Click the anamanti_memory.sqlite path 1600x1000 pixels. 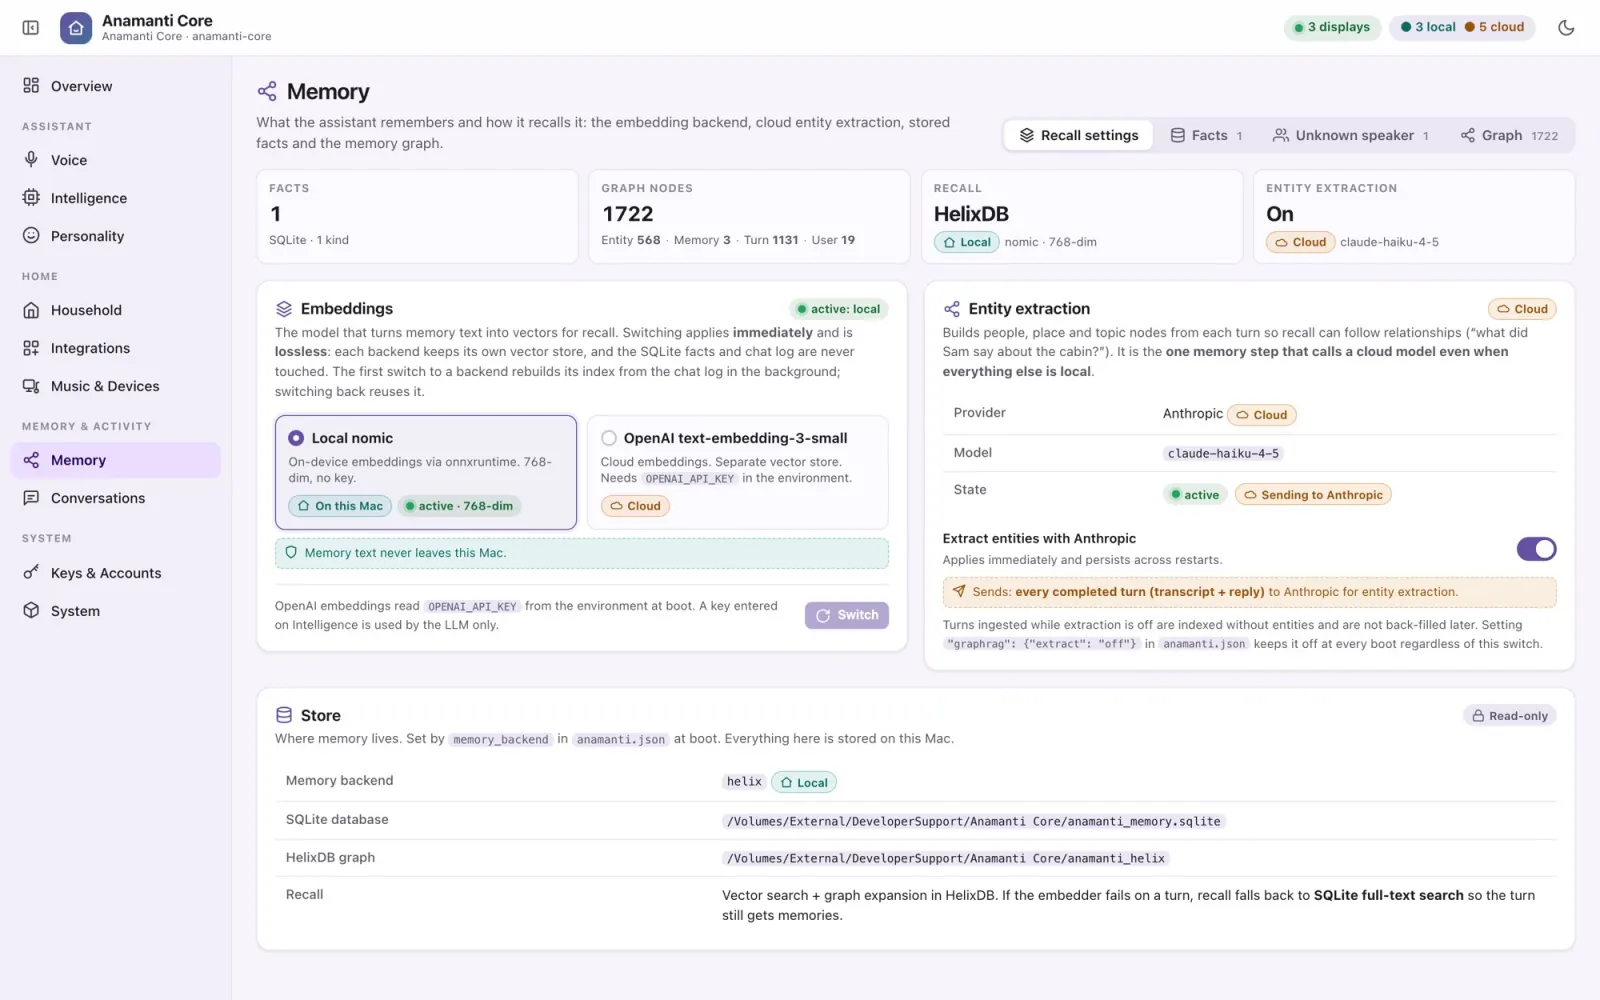tap(974, 821)
